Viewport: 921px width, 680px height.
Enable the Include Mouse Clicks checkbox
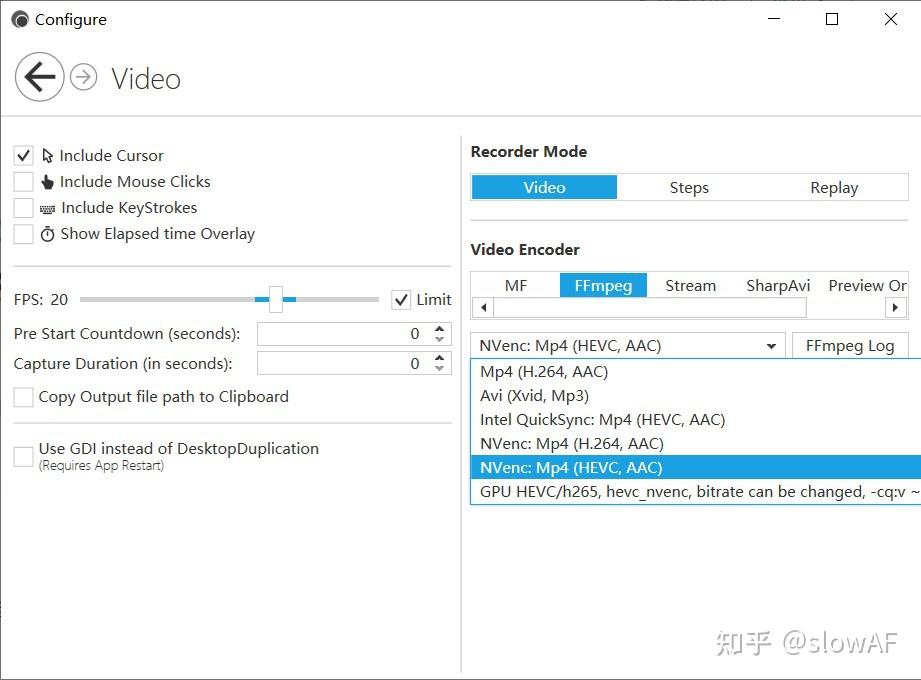(23, 182)
